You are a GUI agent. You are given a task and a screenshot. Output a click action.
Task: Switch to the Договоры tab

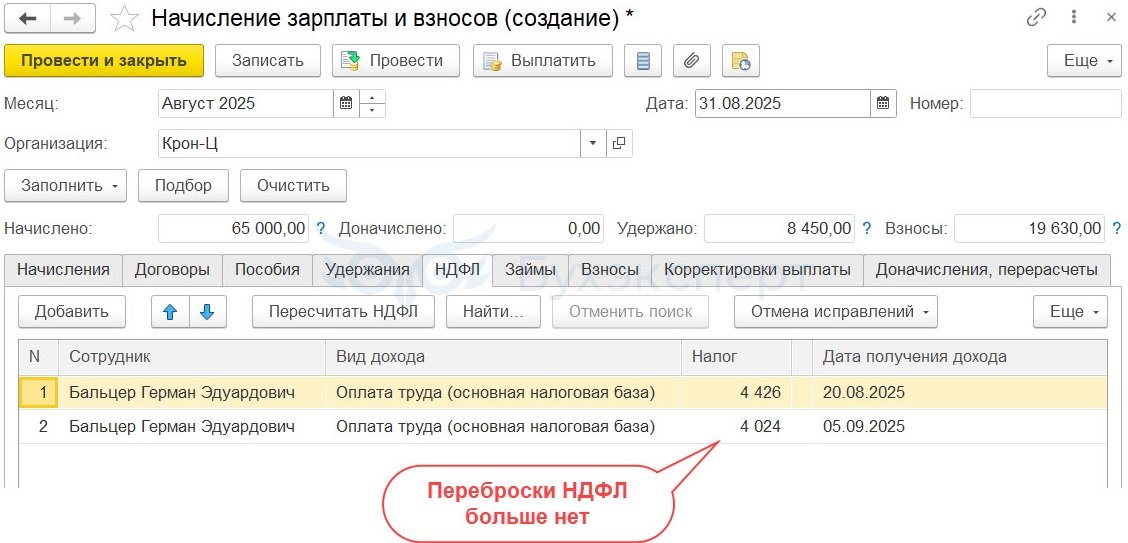tap(173, 270)
